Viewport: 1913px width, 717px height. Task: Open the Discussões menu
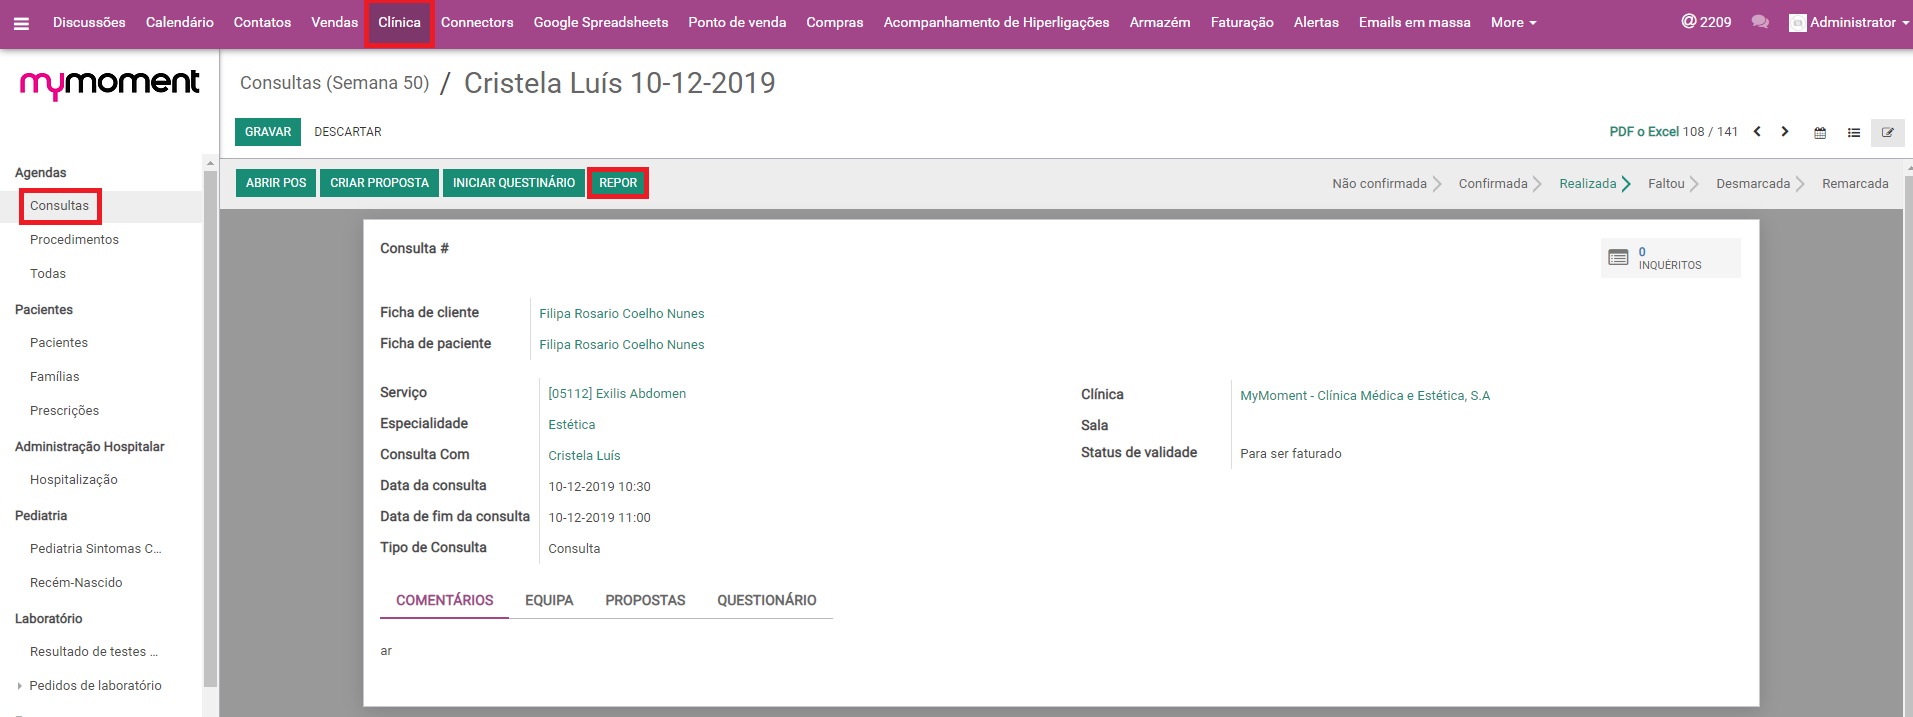(89, 22)
